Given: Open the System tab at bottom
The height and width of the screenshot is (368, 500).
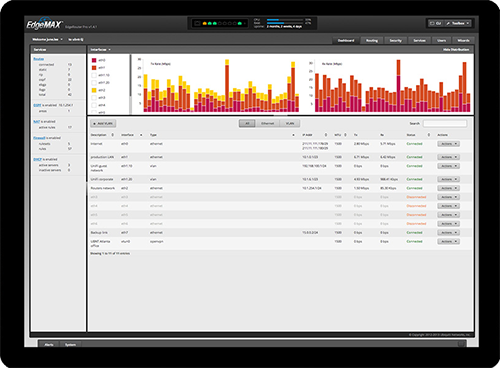Looking at the screenshot, I should 70,344.
